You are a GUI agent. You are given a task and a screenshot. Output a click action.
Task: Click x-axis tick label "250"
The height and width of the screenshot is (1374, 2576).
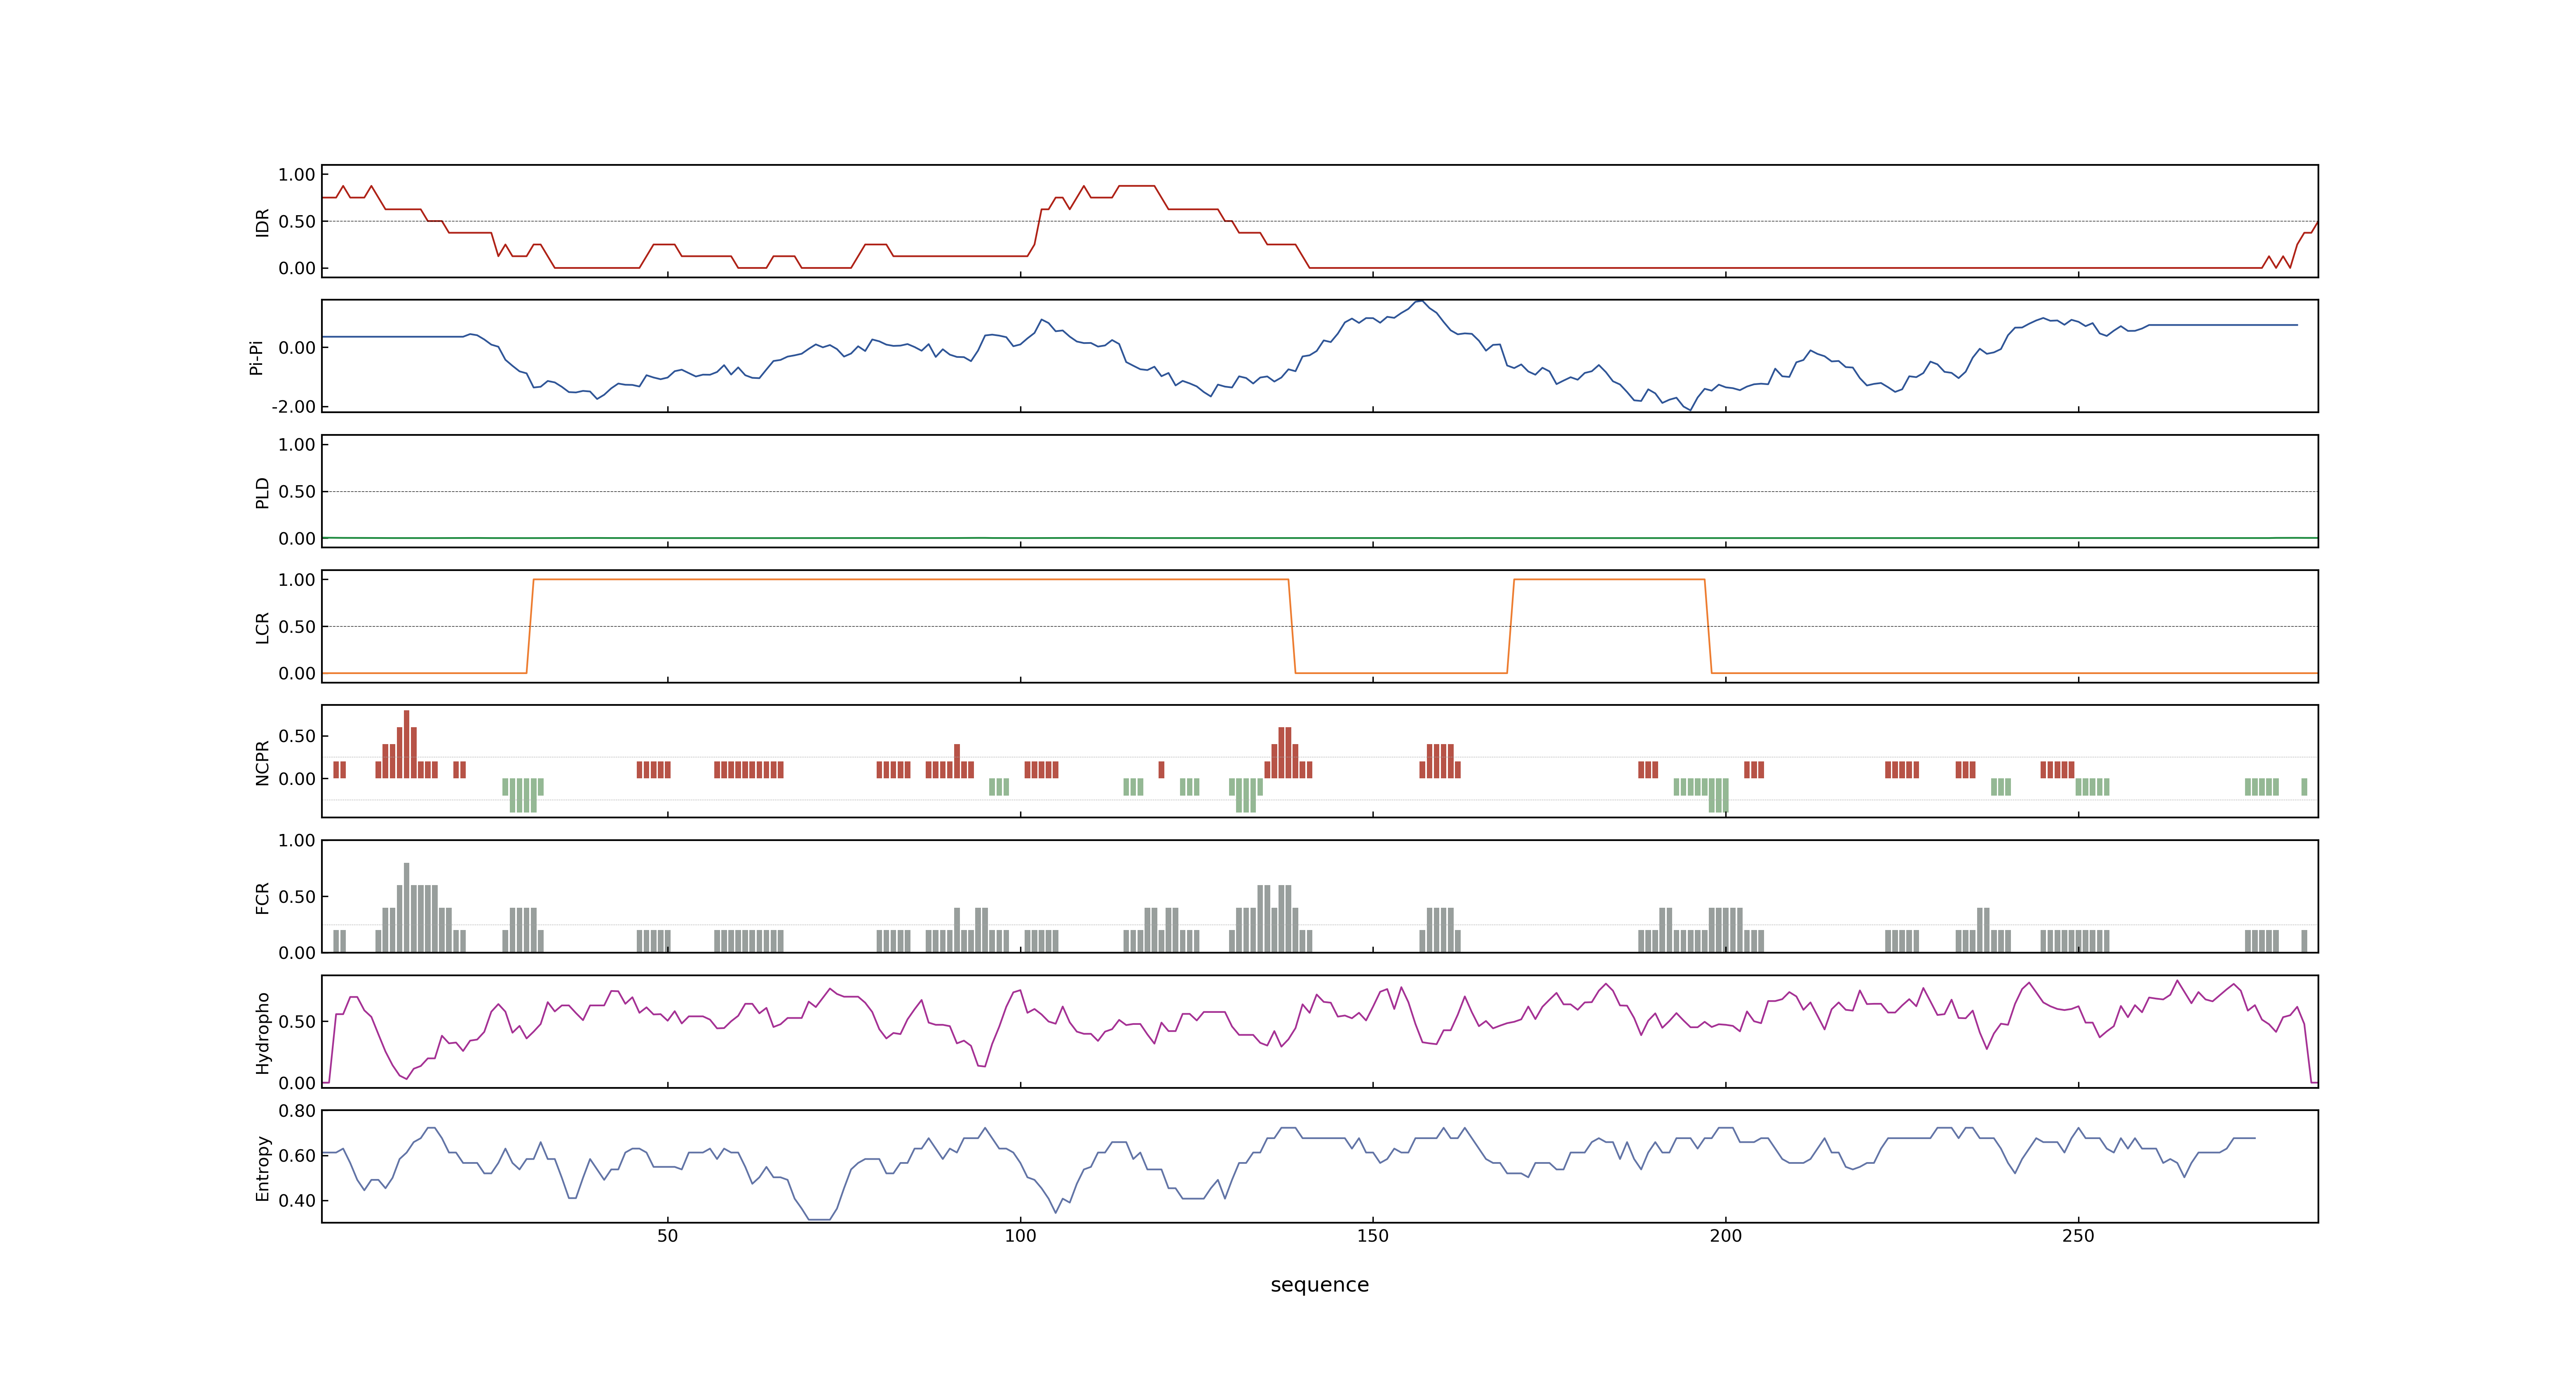(x=2078, y=1236)
